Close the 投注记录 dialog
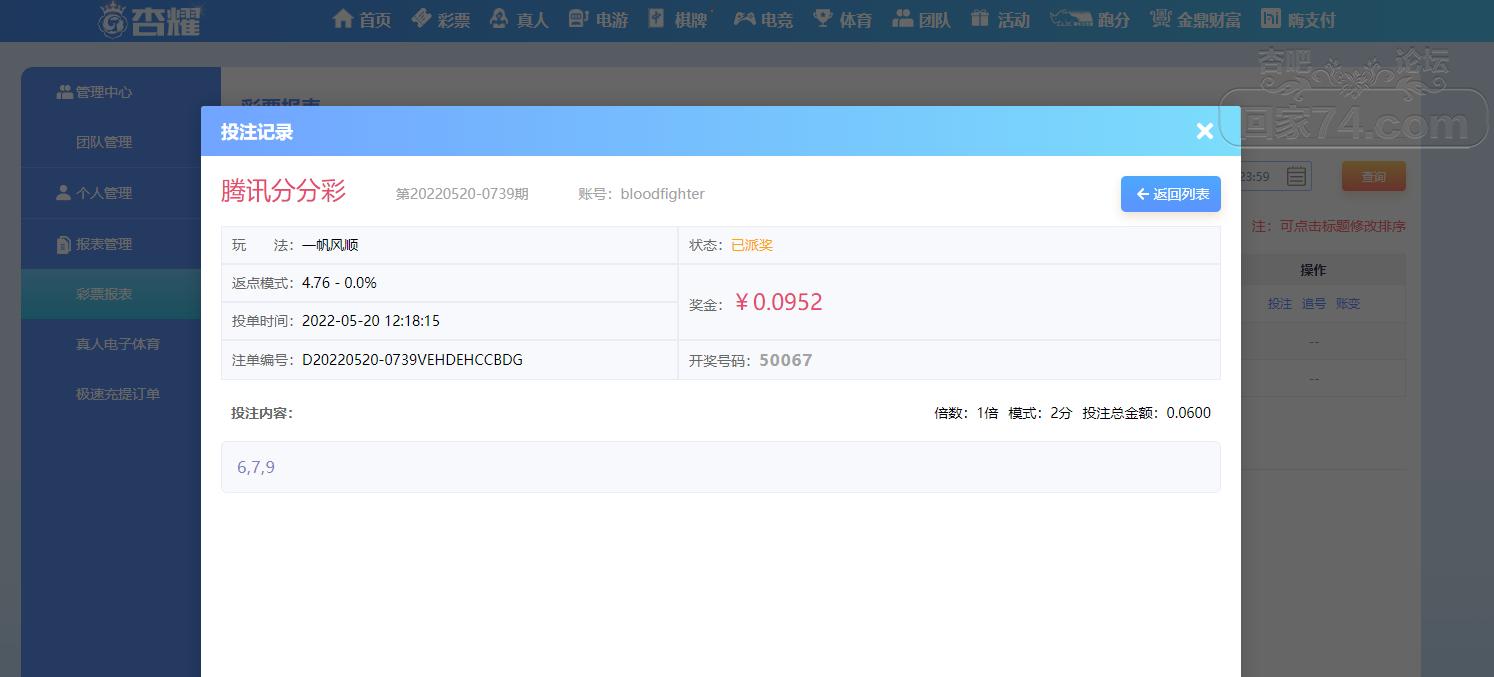The image size is (1494, 677). pos(1205,131)
